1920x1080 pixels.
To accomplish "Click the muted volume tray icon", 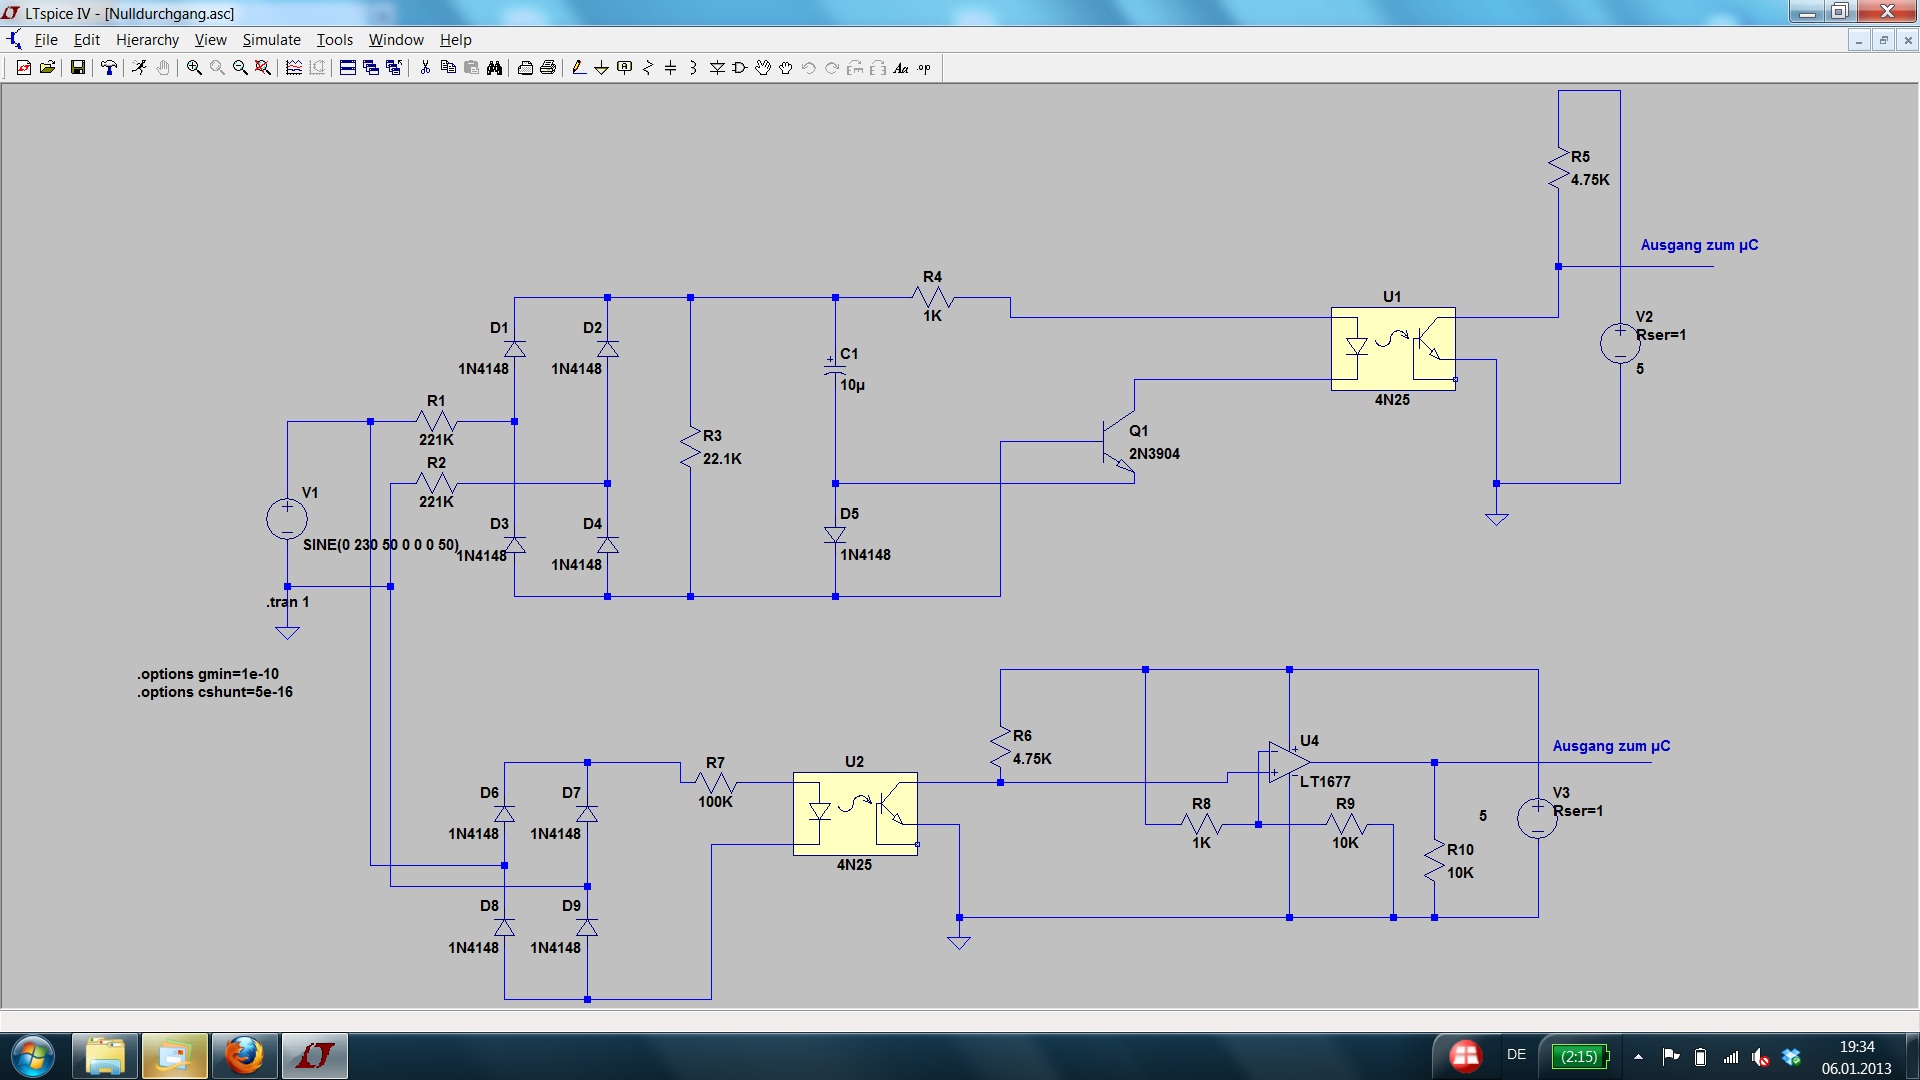I will 1761,1057.
